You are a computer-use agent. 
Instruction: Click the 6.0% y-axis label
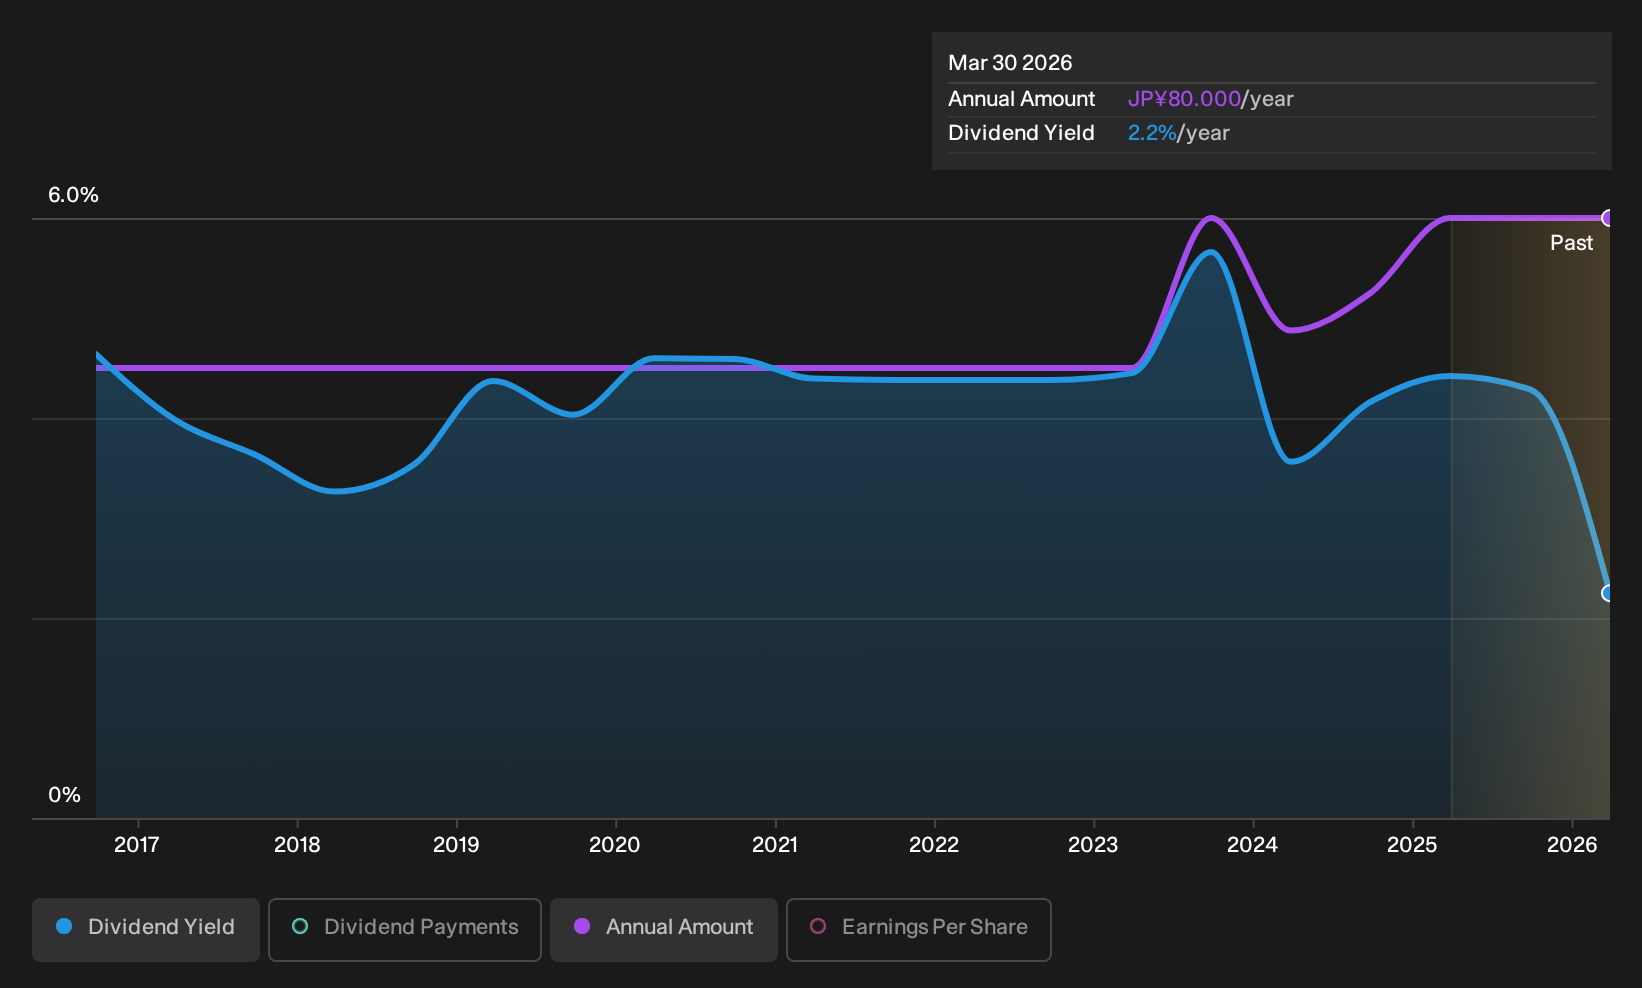click(x=74, y=195)
